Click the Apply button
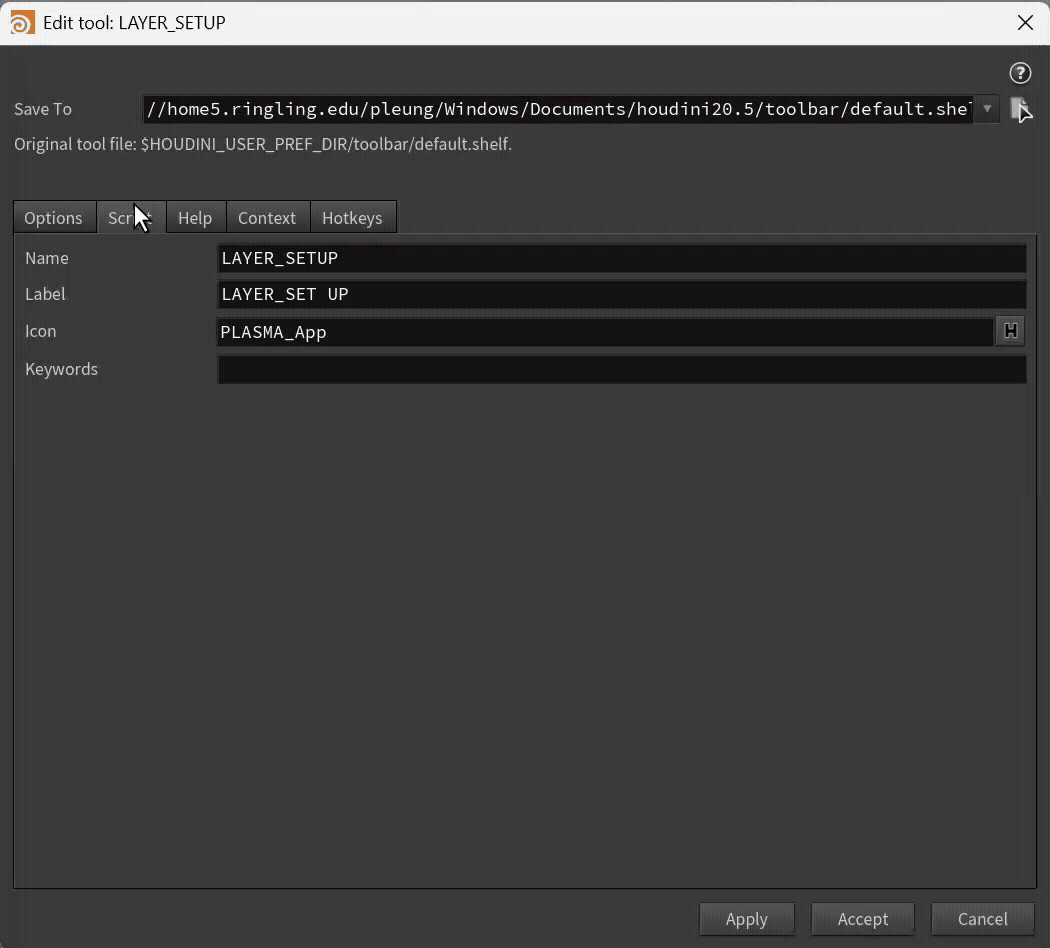The width and height of the screenshot is (1050, 948). [x=747, y=919]
